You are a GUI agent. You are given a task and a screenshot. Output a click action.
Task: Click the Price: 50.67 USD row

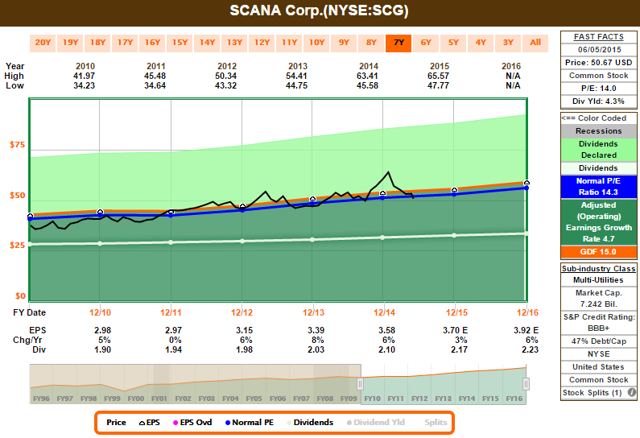[x=598, y=62]
